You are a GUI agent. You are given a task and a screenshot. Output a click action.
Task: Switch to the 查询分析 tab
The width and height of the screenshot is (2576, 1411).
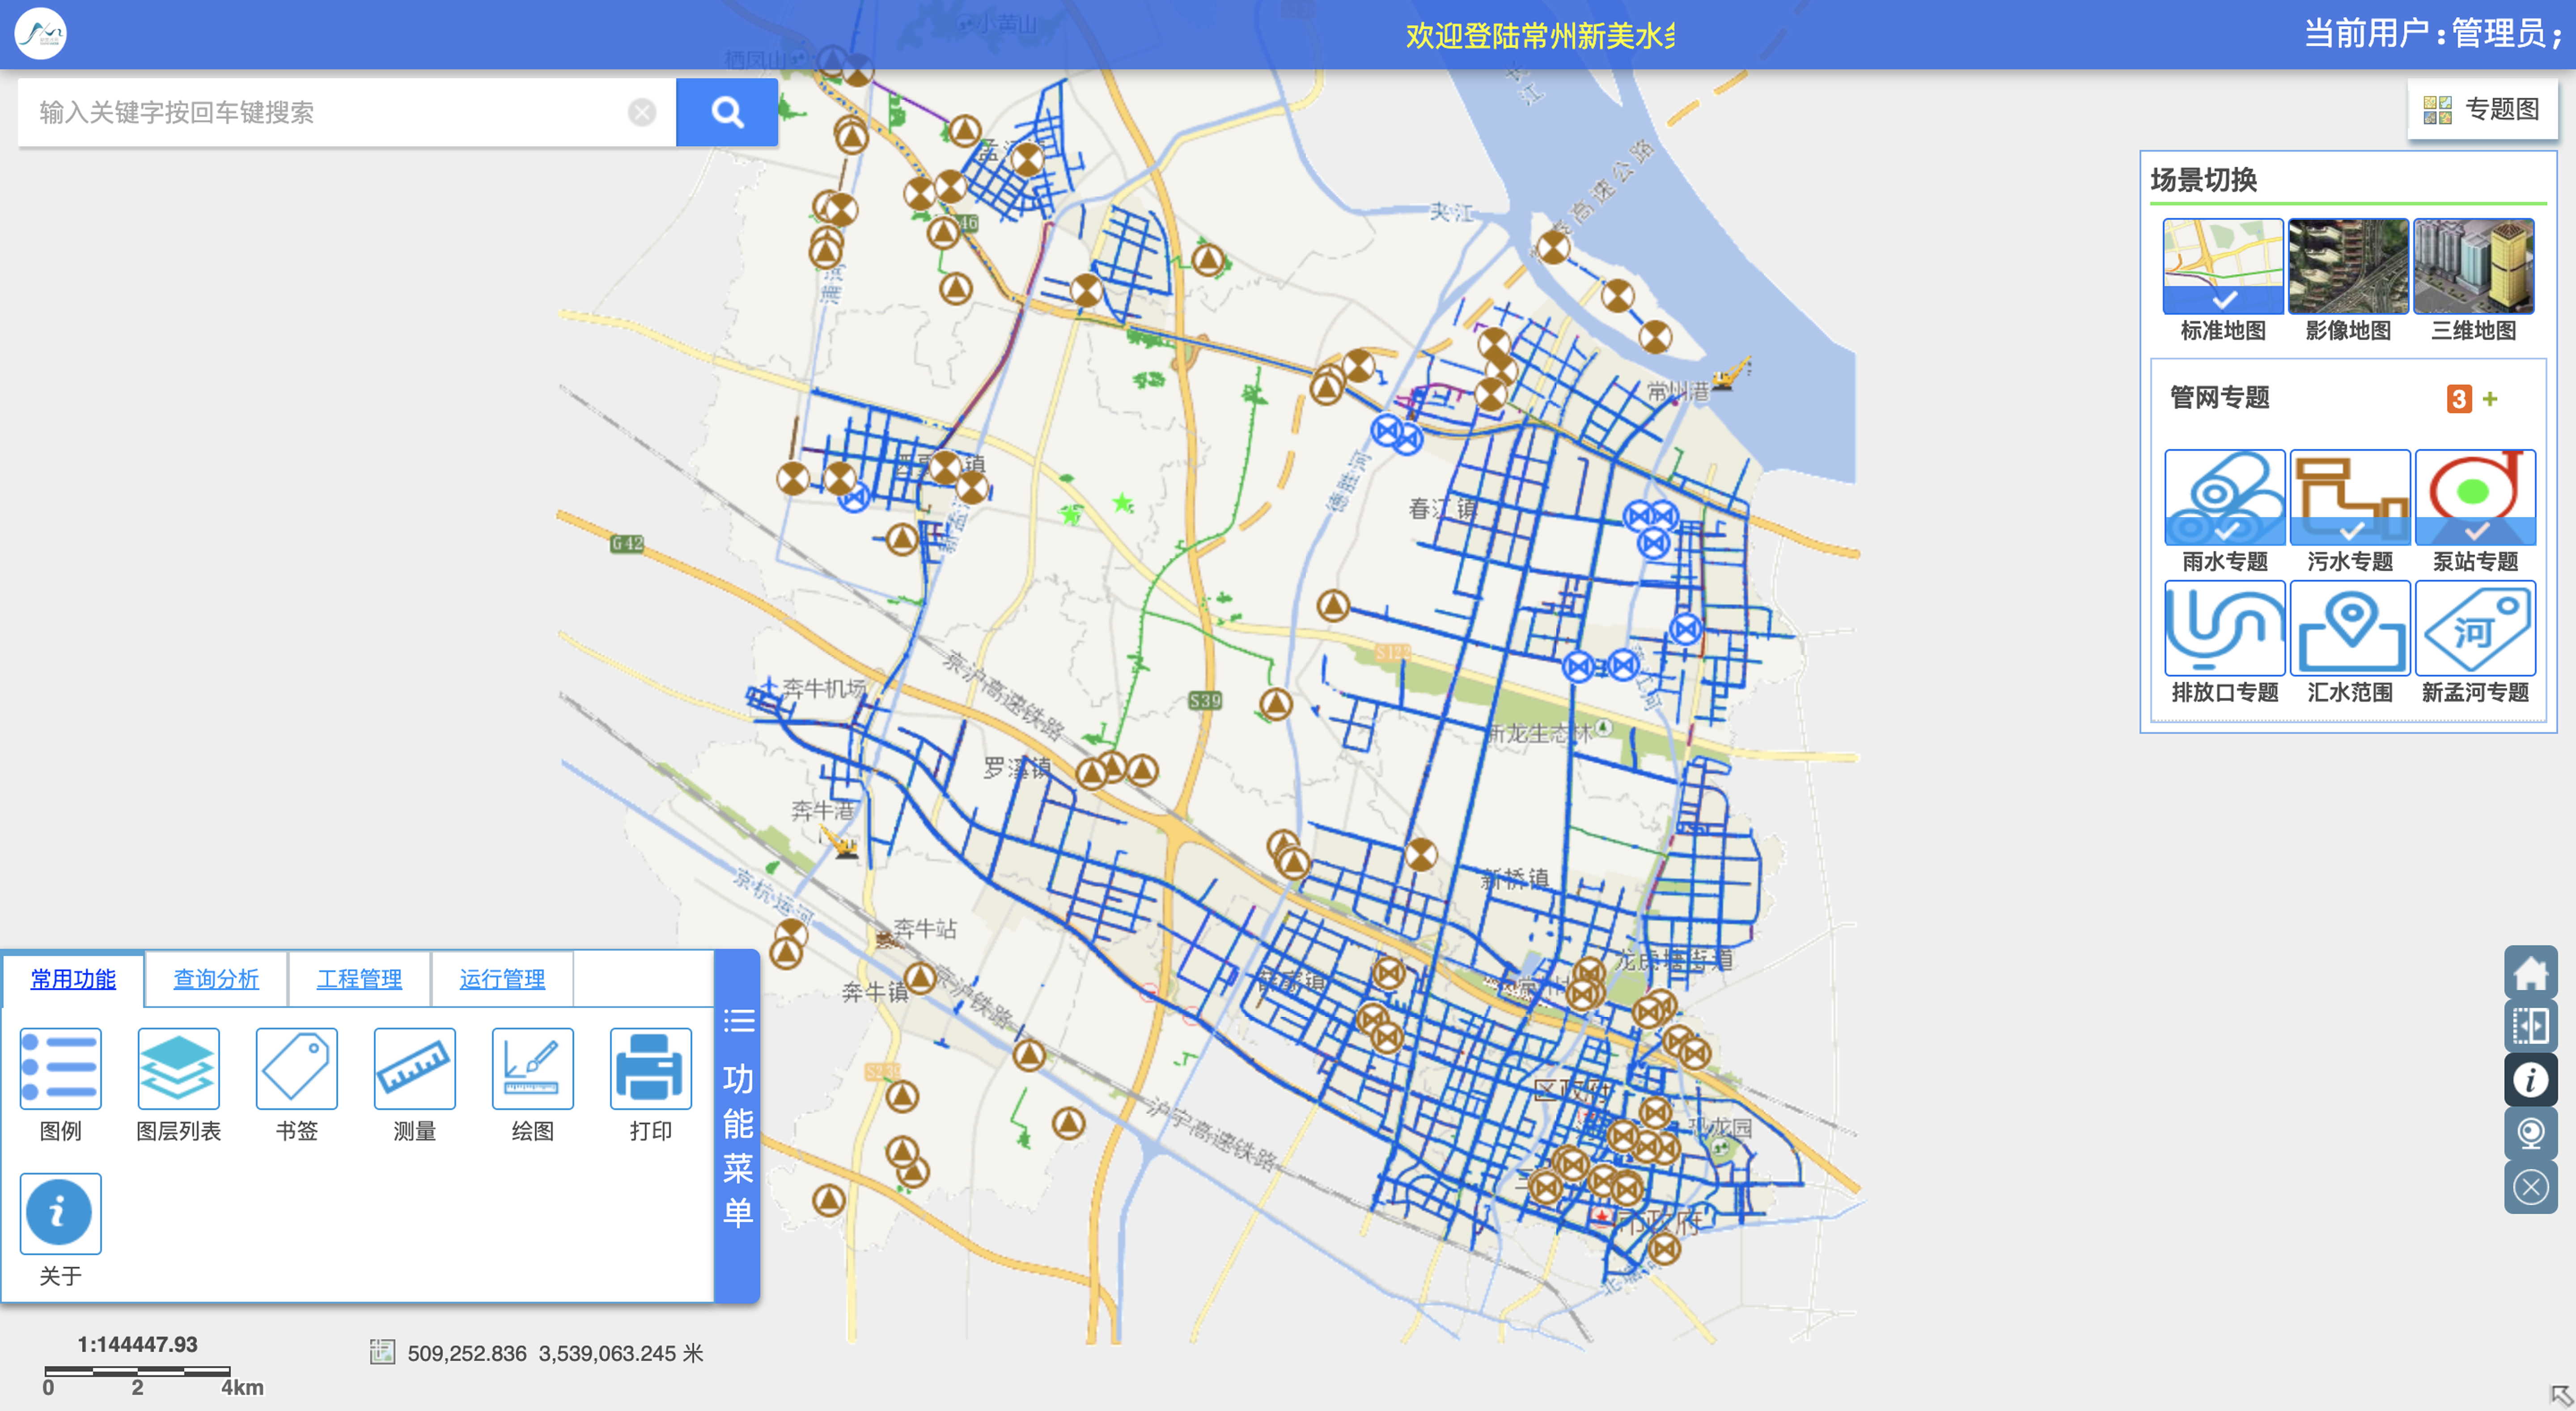point(216,979)
